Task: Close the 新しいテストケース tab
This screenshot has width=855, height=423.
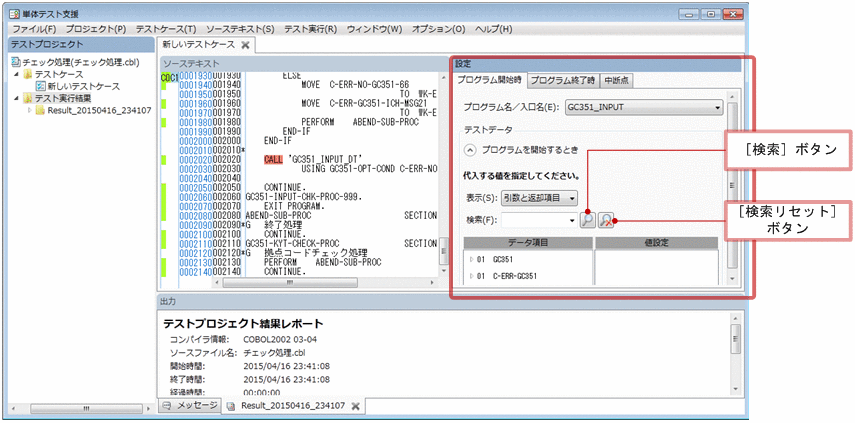Action: pos(245,45)
